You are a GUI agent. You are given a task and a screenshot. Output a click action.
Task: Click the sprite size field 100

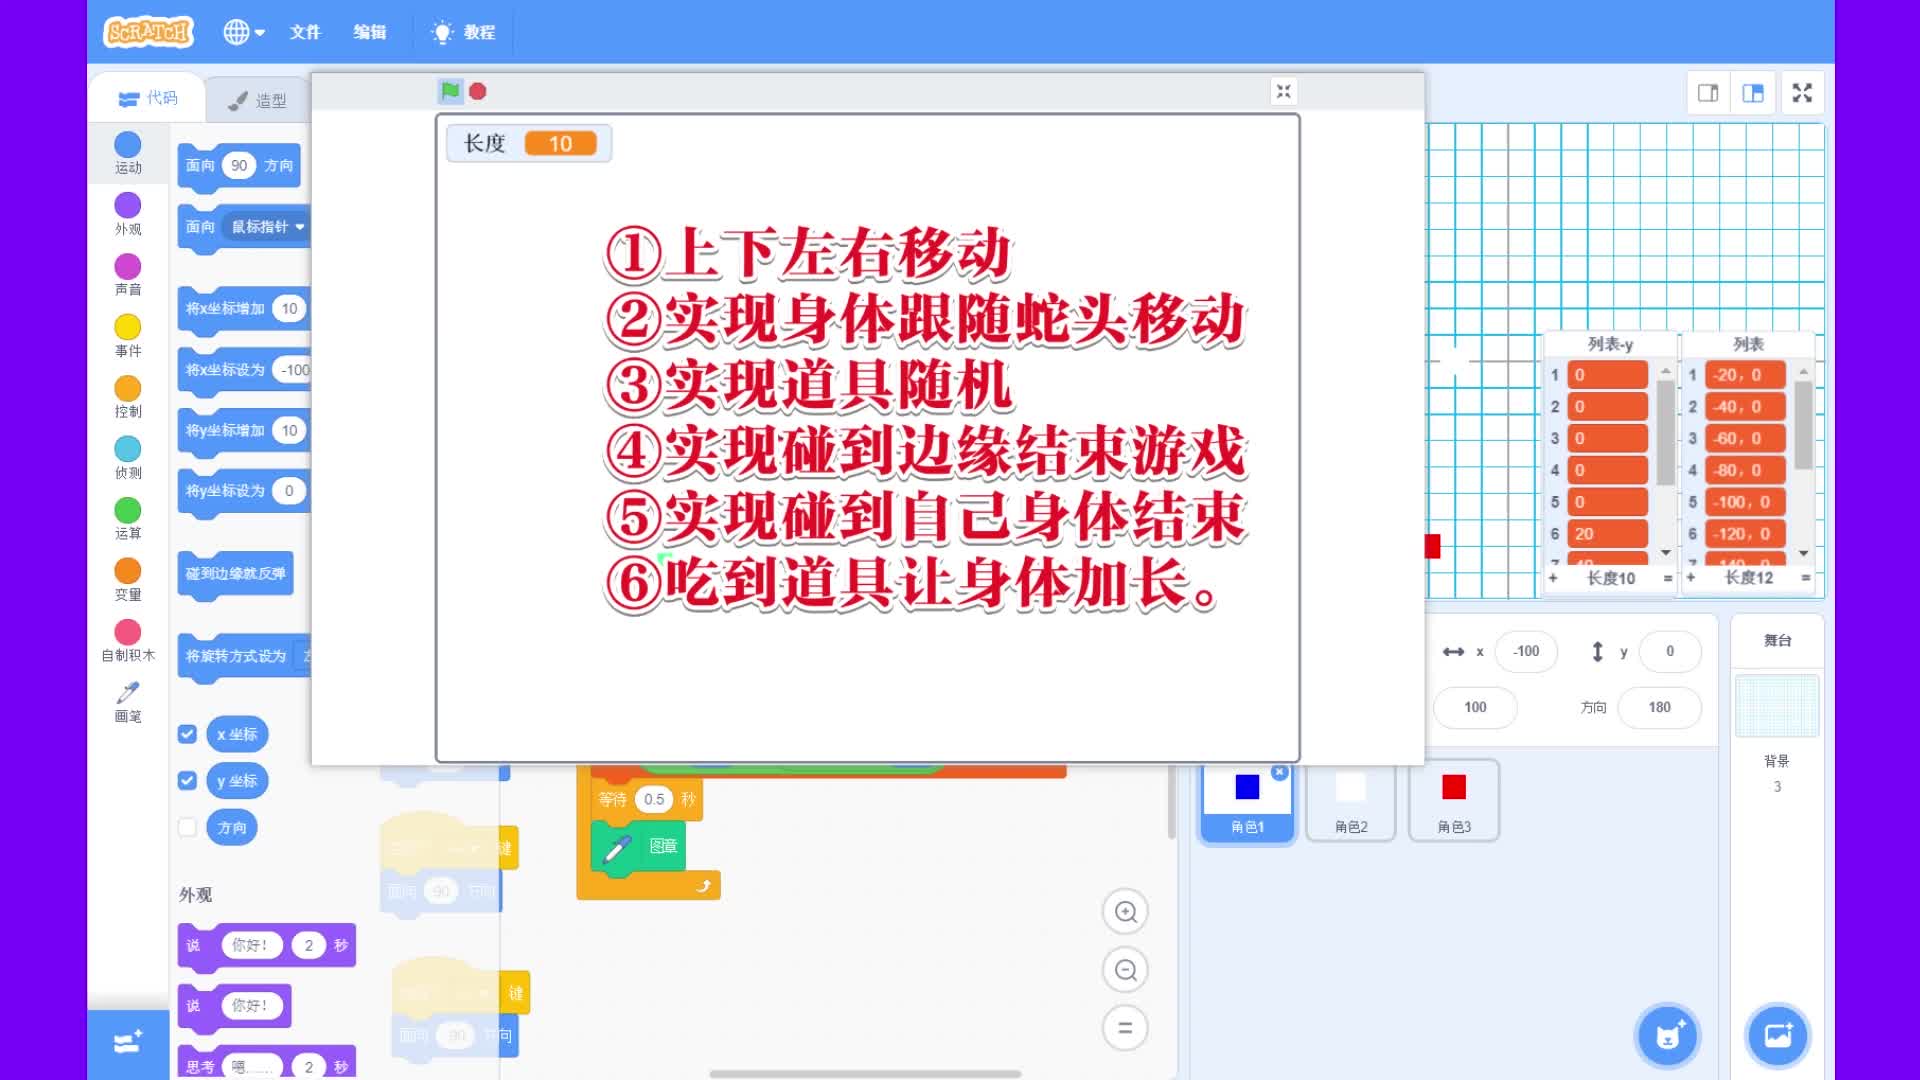[1475, 707]
